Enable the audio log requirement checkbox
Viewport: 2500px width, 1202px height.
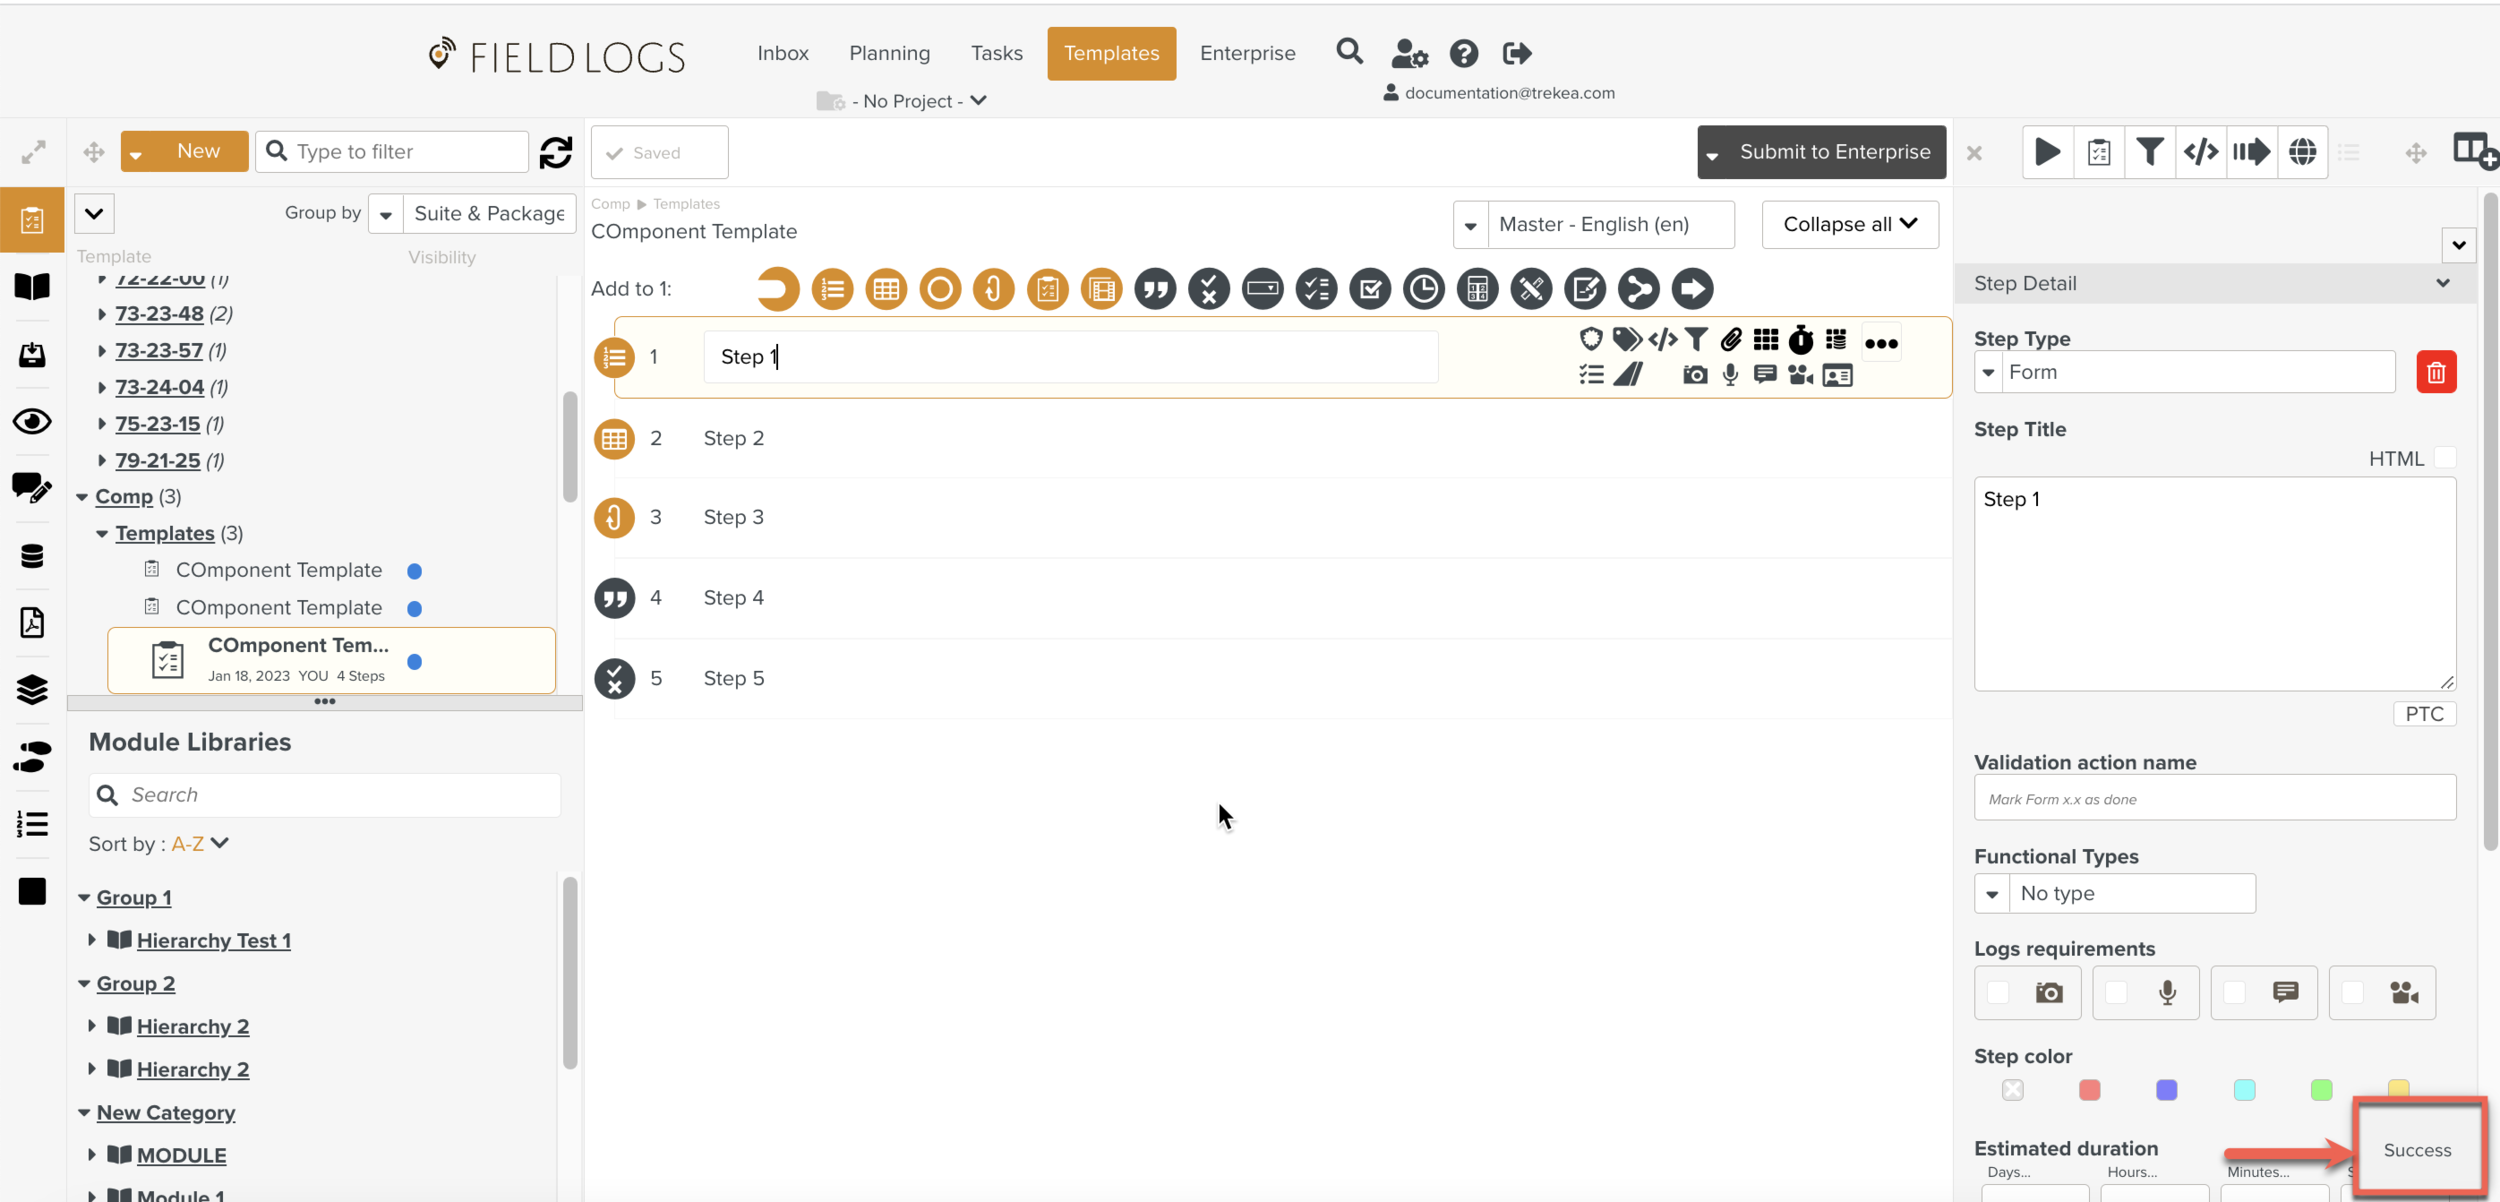pyautogui.click(x=2116, y=992)
